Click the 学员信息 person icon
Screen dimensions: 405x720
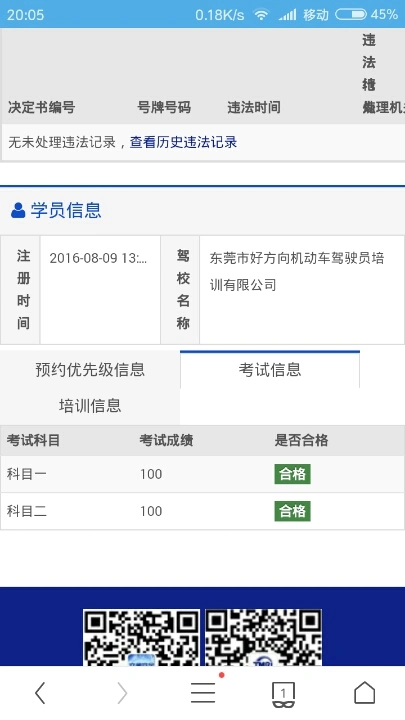click(18, 210)
